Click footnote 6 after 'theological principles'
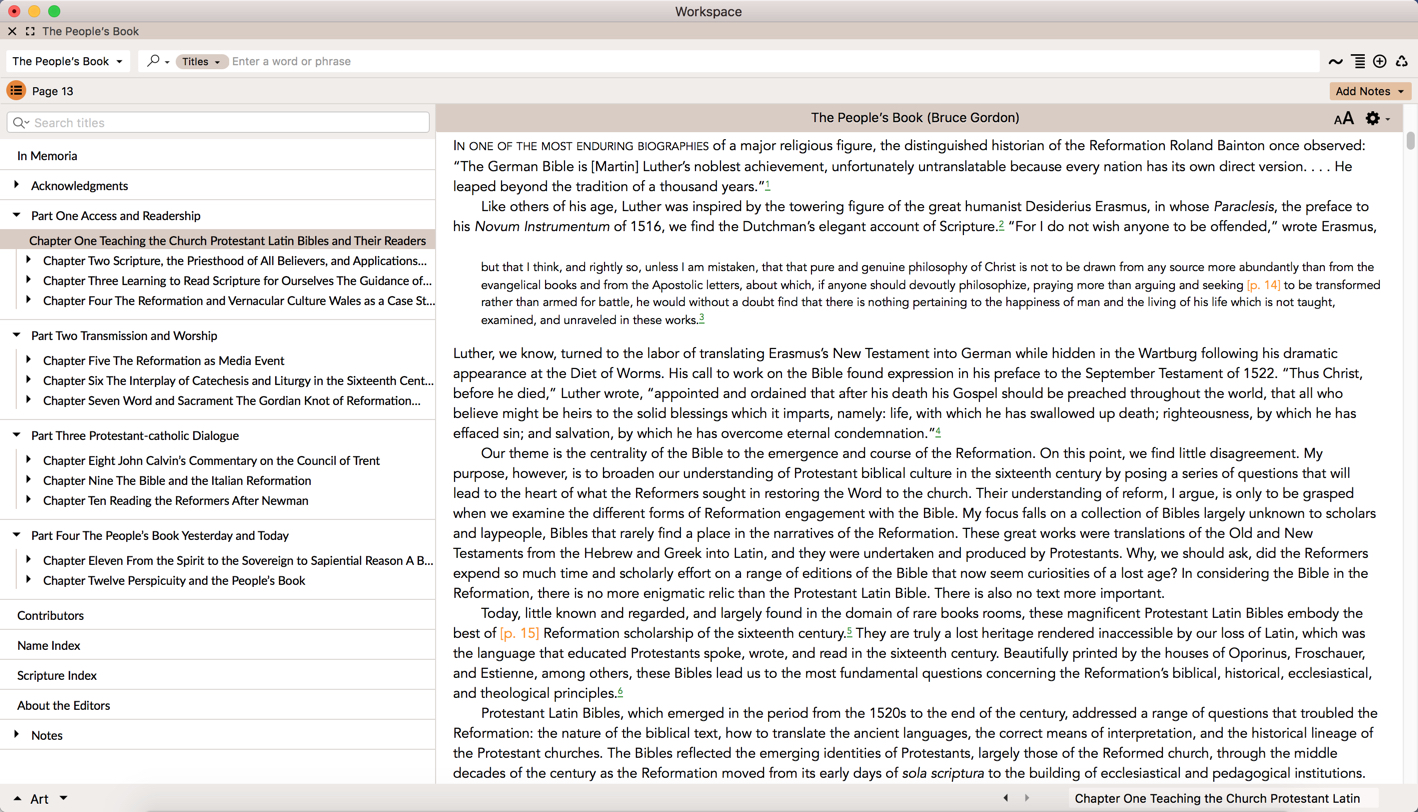 click(x=620, y=692)
